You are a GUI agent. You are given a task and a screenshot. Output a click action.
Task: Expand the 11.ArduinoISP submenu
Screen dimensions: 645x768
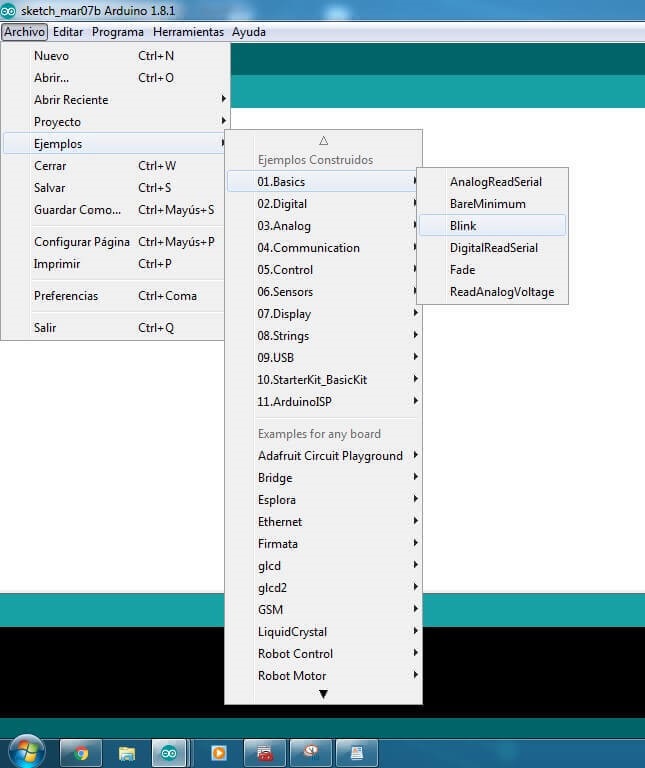click(x=323, y=402)
